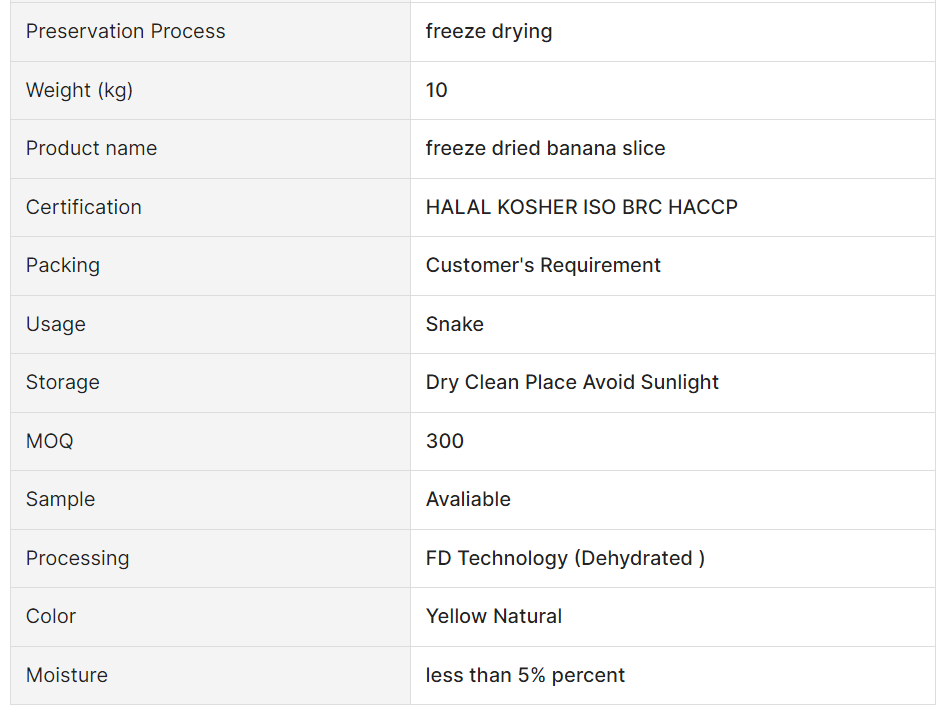This screenshot has height=710, width=945.
Task: Click the 'Yellow Natural' color value
Action: point(494,617)
